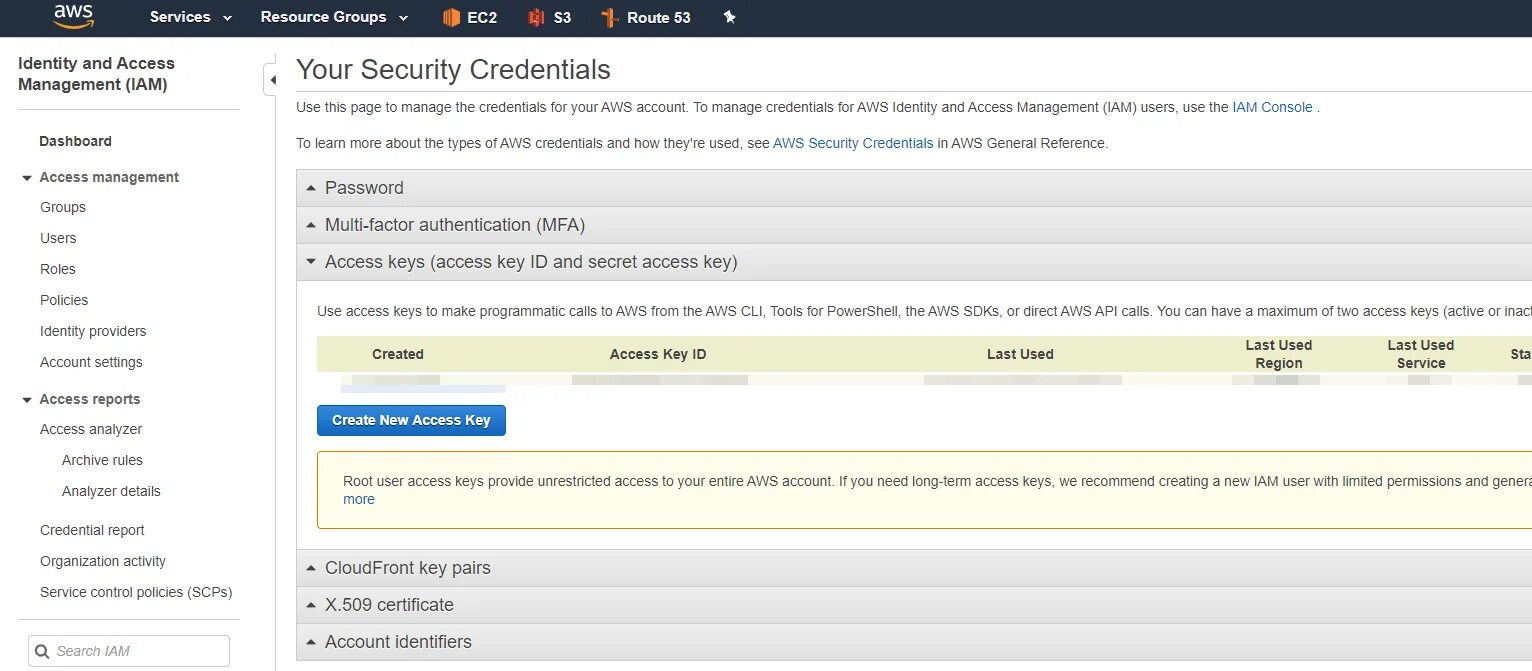The image size is (1532, 671).
Task: Go to Users in the sidebar
Action: (58, 238)
